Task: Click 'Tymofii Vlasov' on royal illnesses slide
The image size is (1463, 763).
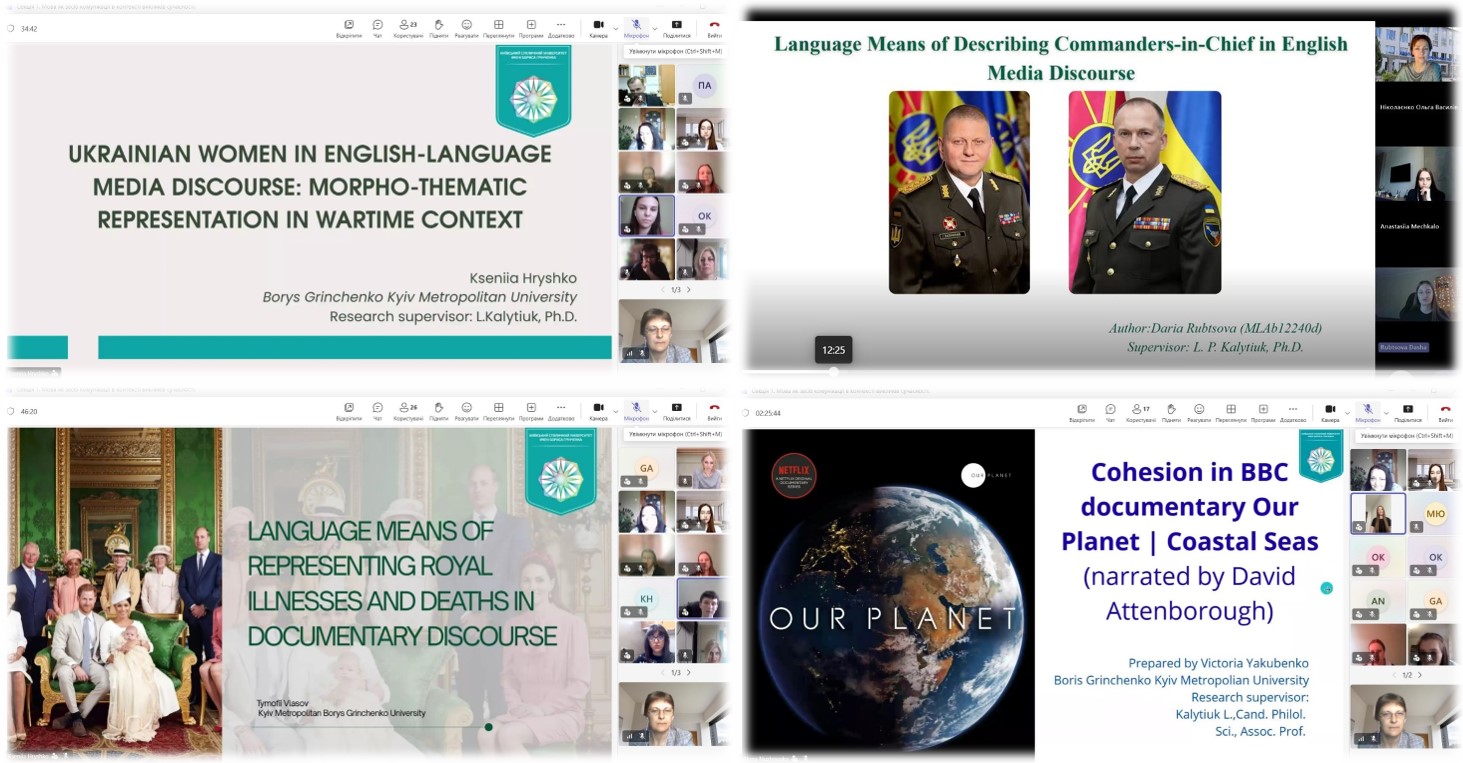Action: (x=282, y=703)
